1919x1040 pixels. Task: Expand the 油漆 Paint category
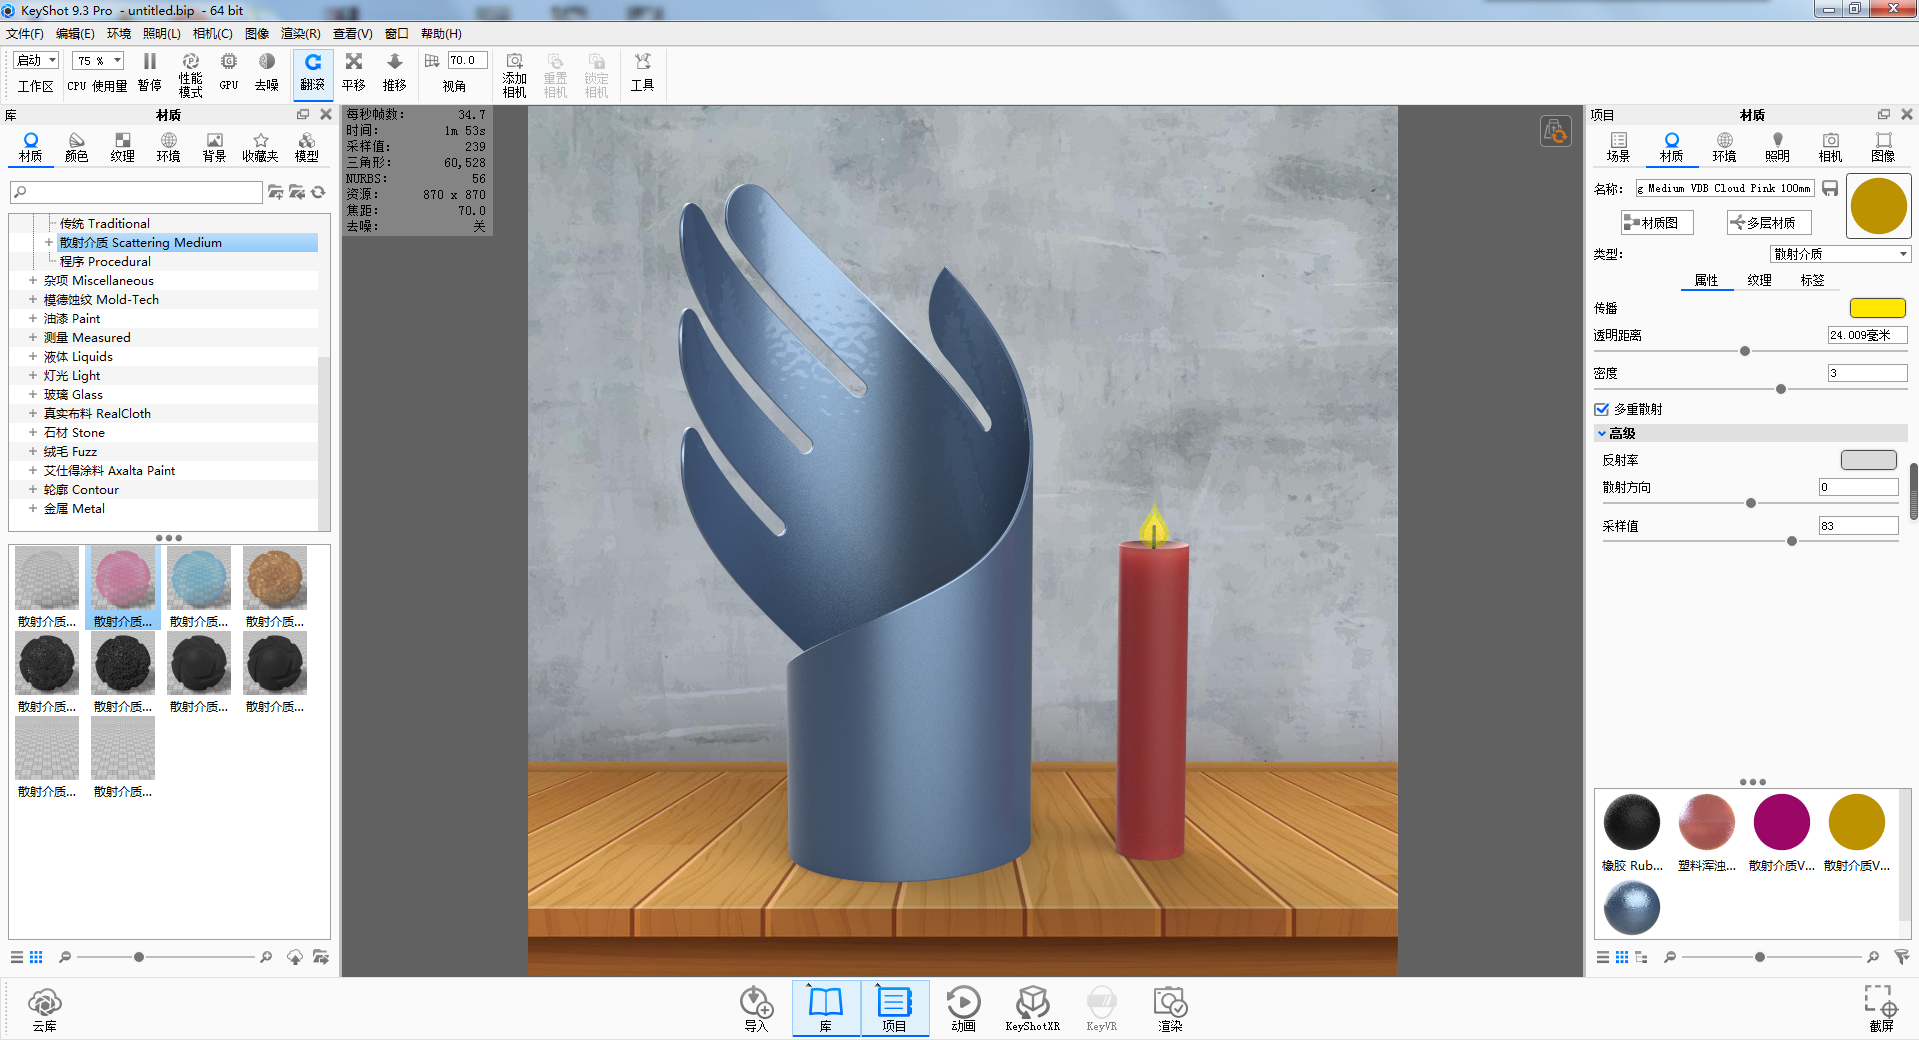tap(33, 319)
